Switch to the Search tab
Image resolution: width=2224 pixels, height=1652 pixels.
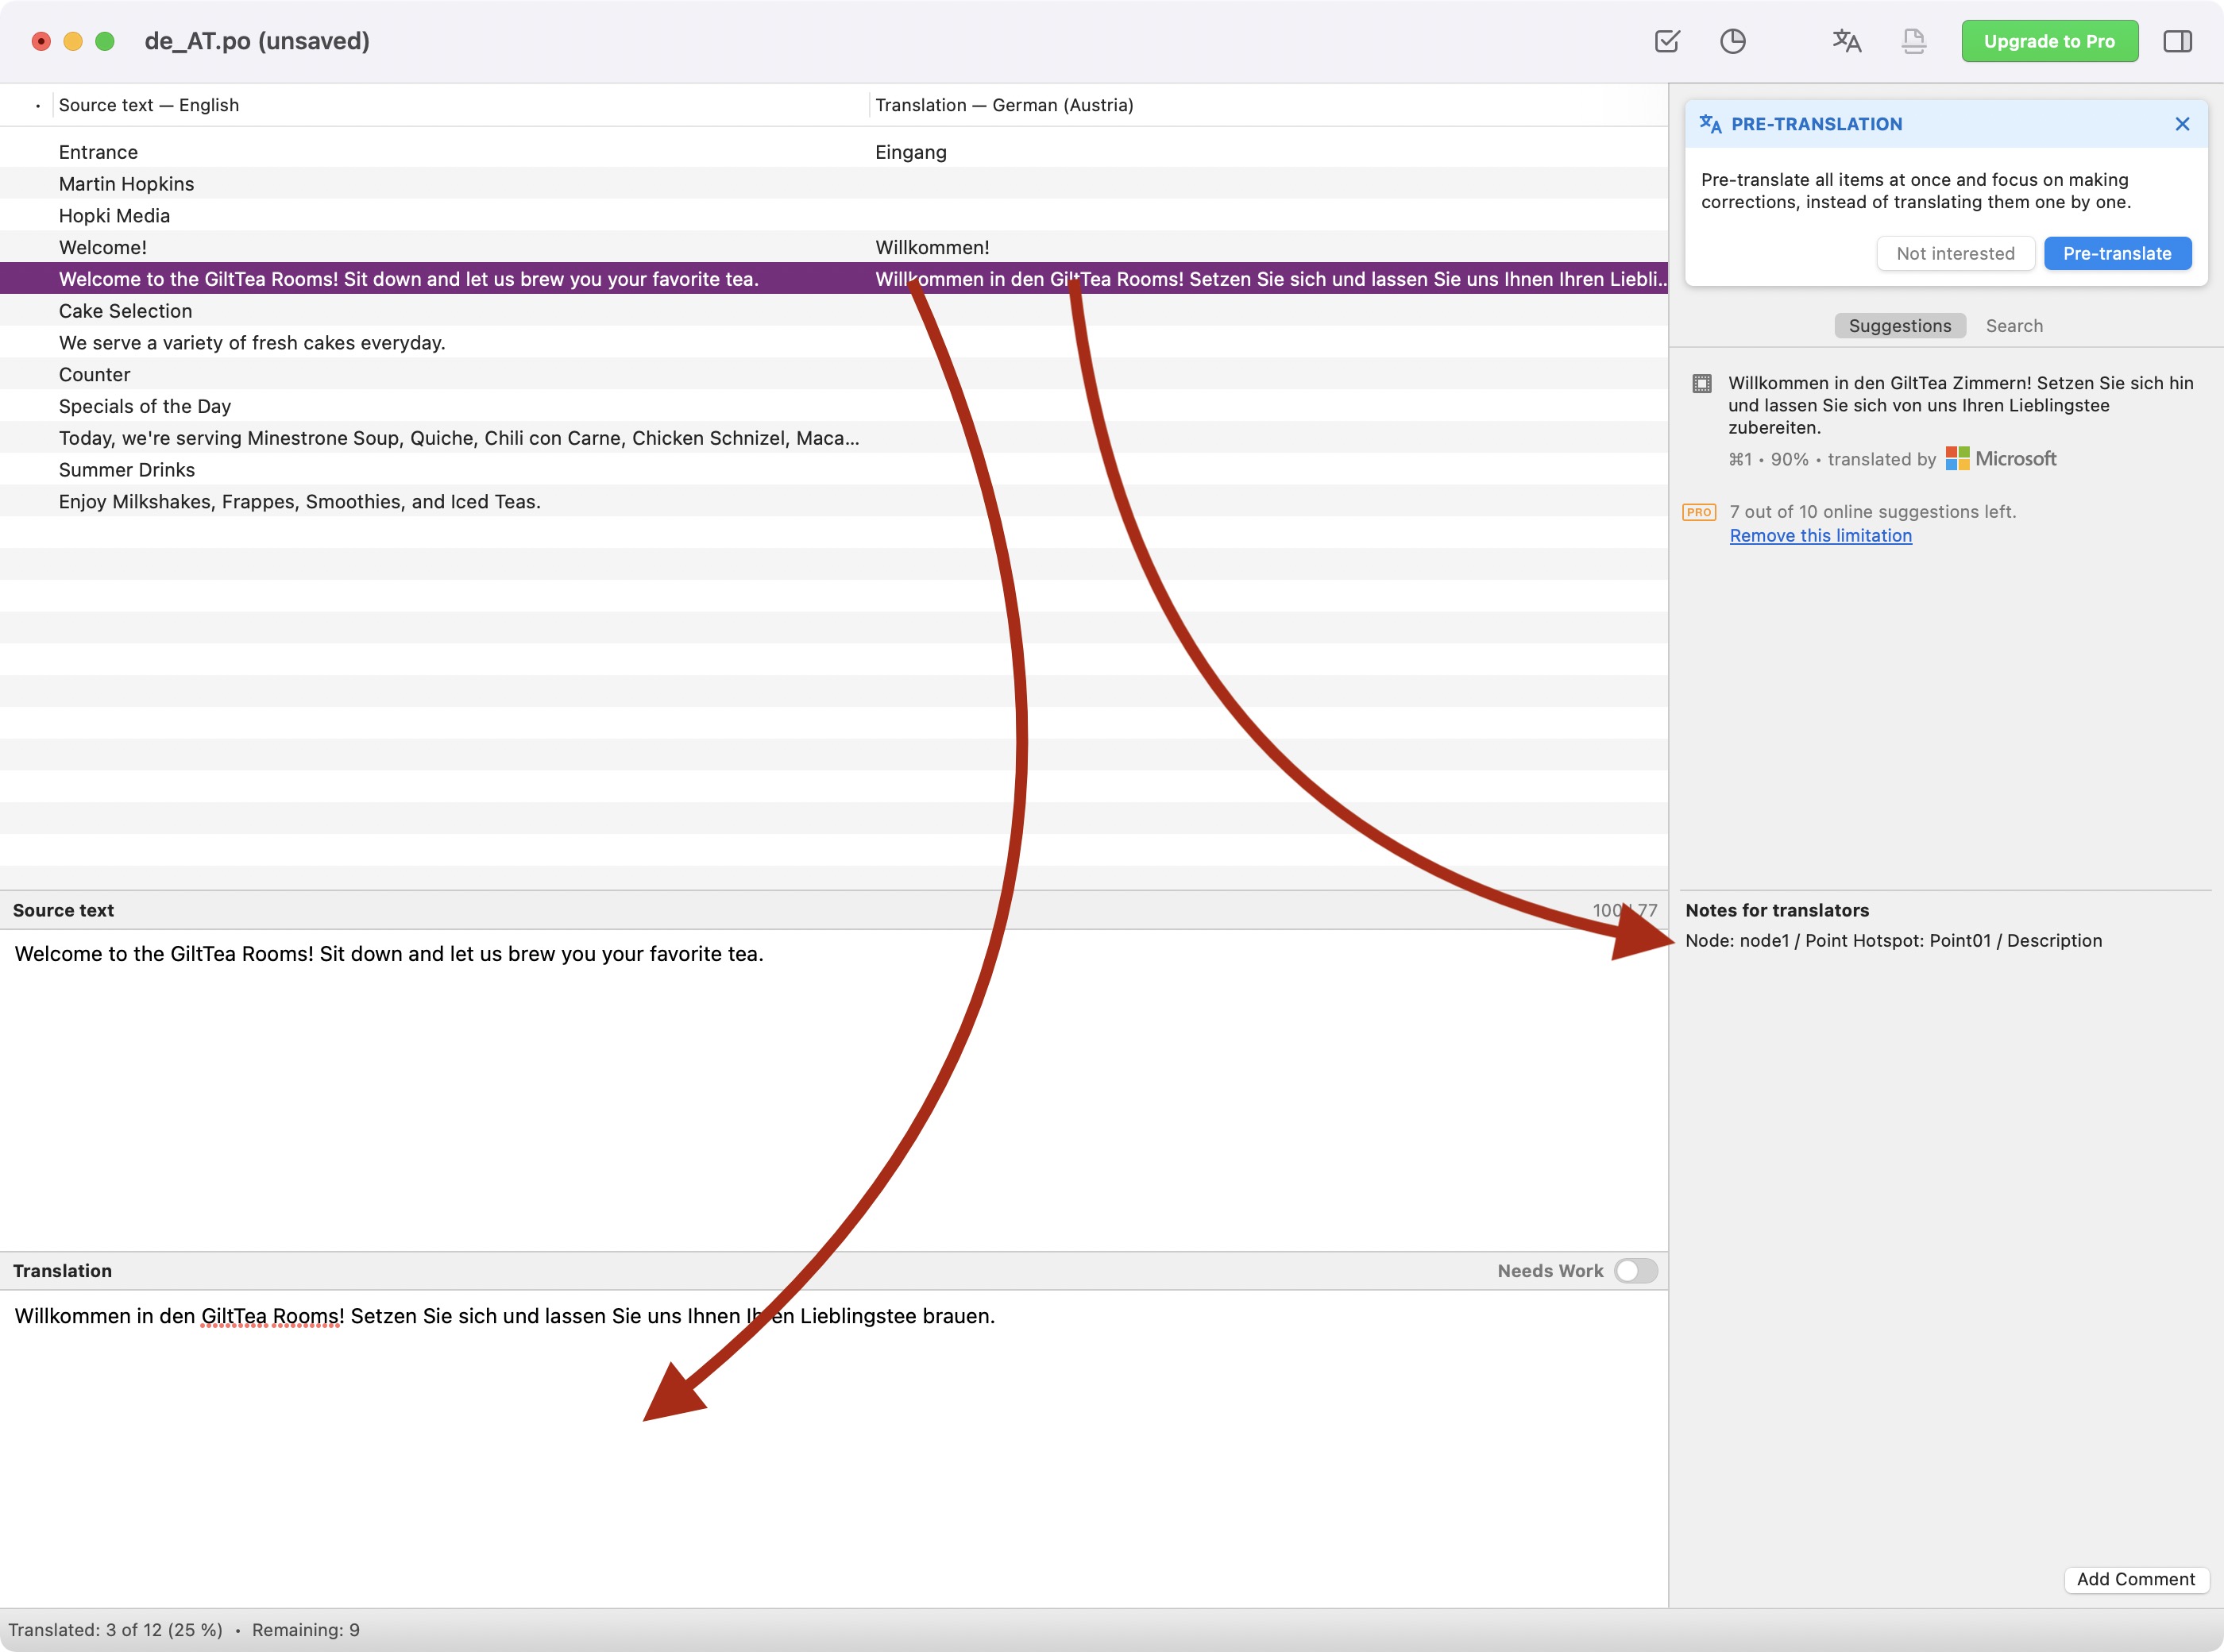(2014, 326)
